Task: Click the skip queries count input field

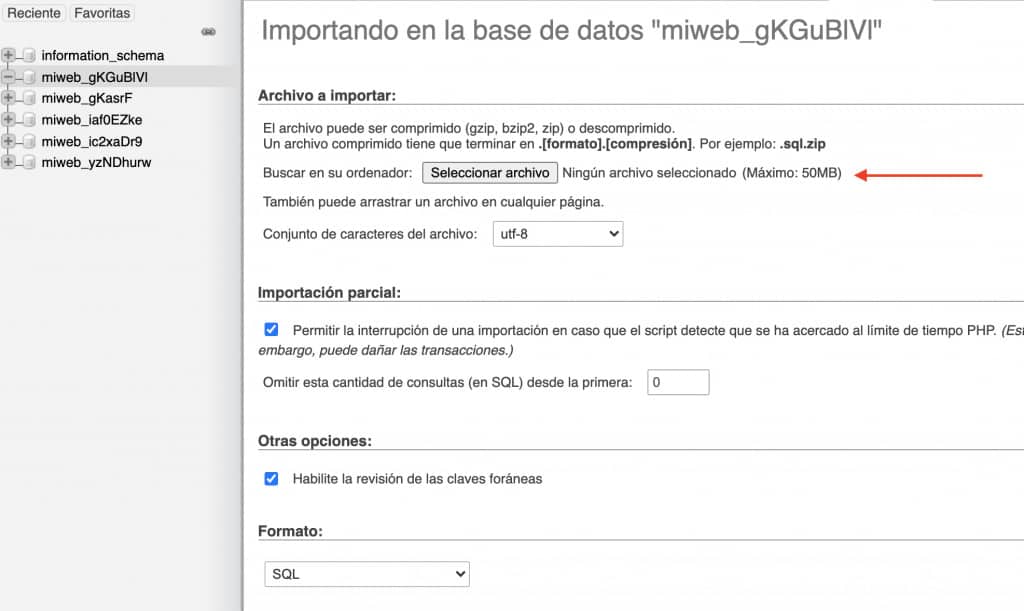Action: [678, 382]
